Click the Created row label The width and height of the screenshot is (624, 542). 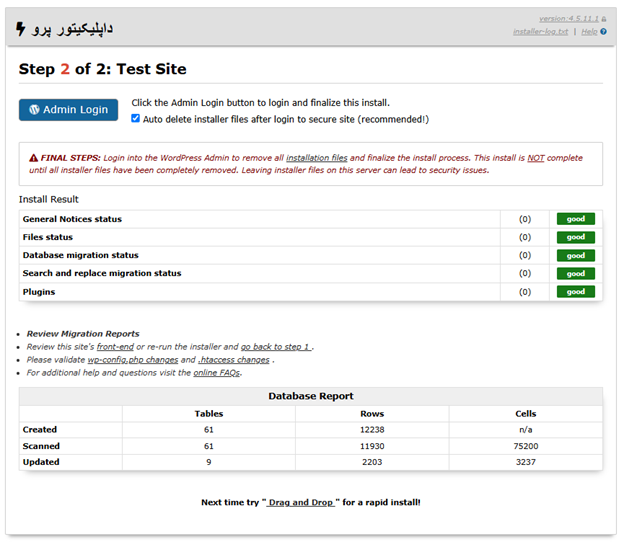tap(40, 430)
